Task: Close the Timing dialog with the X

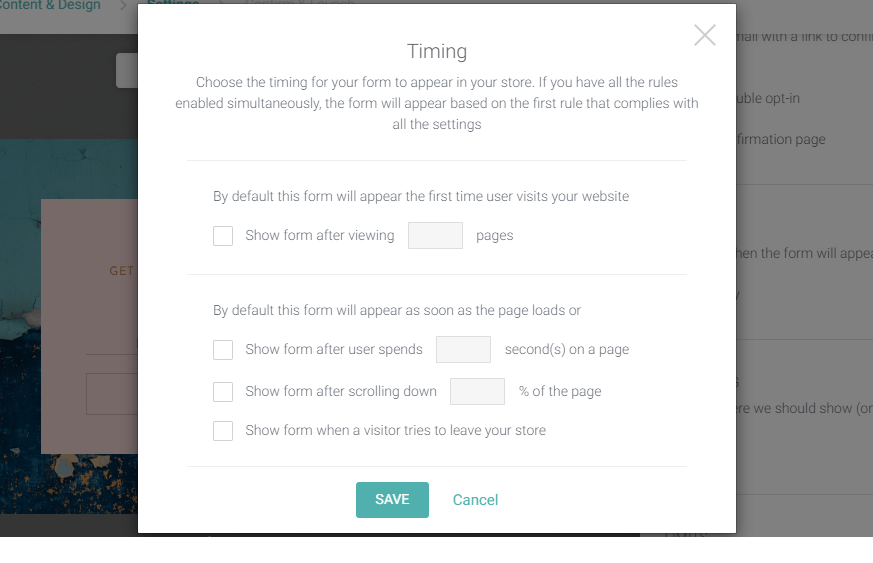Action: (704, 35)
